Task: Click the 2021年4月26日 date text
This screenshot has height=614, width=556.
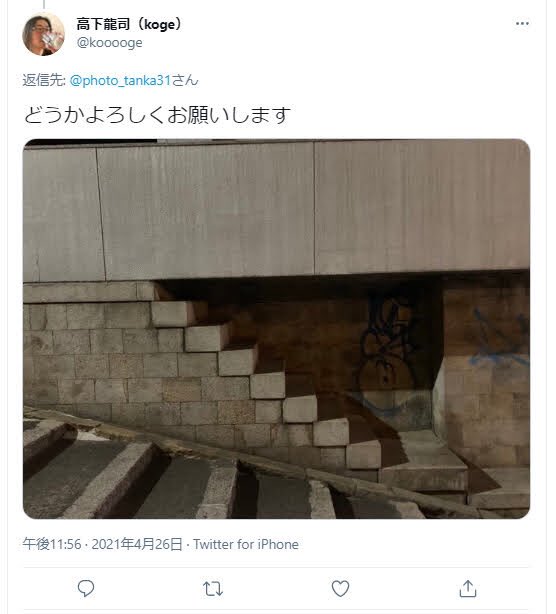Action: [x=137, y=544]
